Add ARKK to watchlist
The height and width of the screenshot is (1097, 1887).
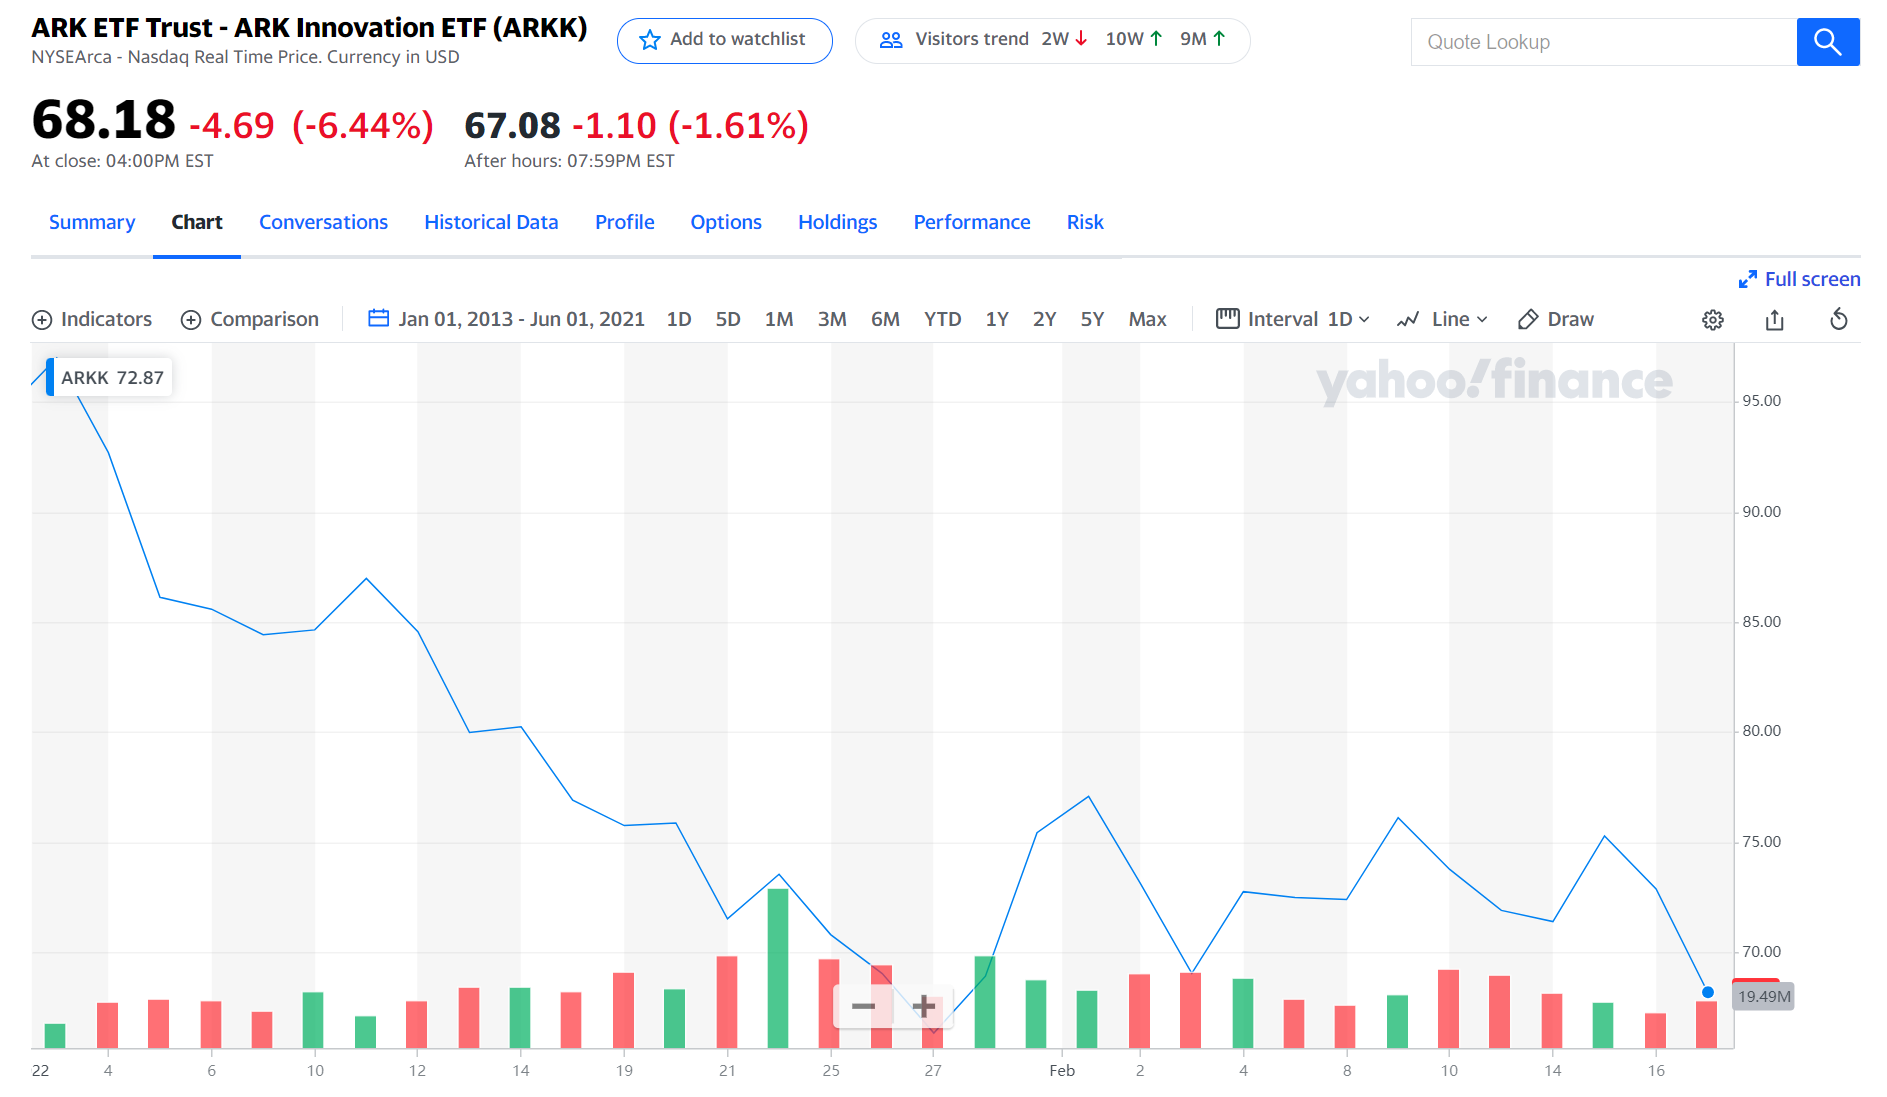click(724, 40)
